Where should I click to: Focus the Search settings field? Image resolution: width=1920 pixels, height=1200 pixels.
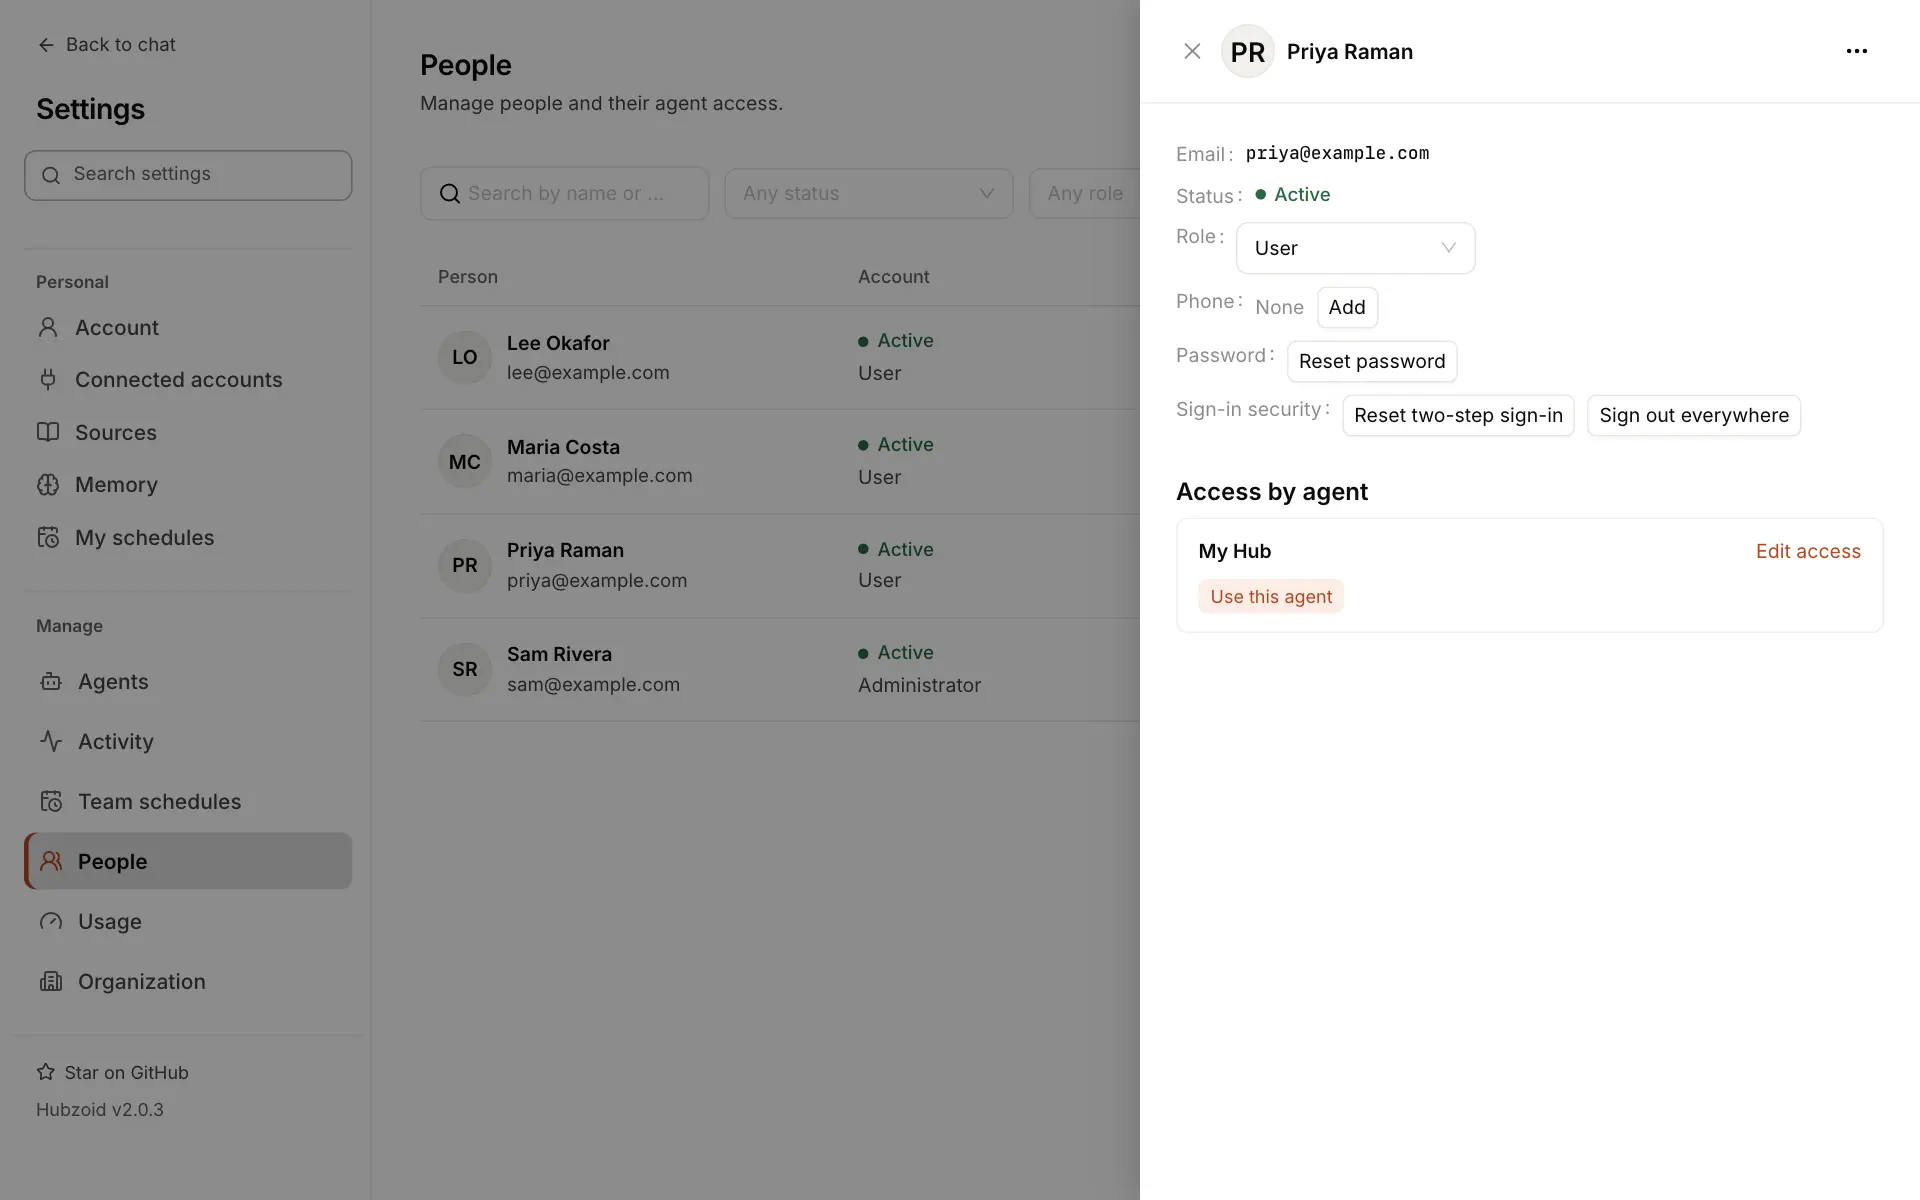pos(188,175)
